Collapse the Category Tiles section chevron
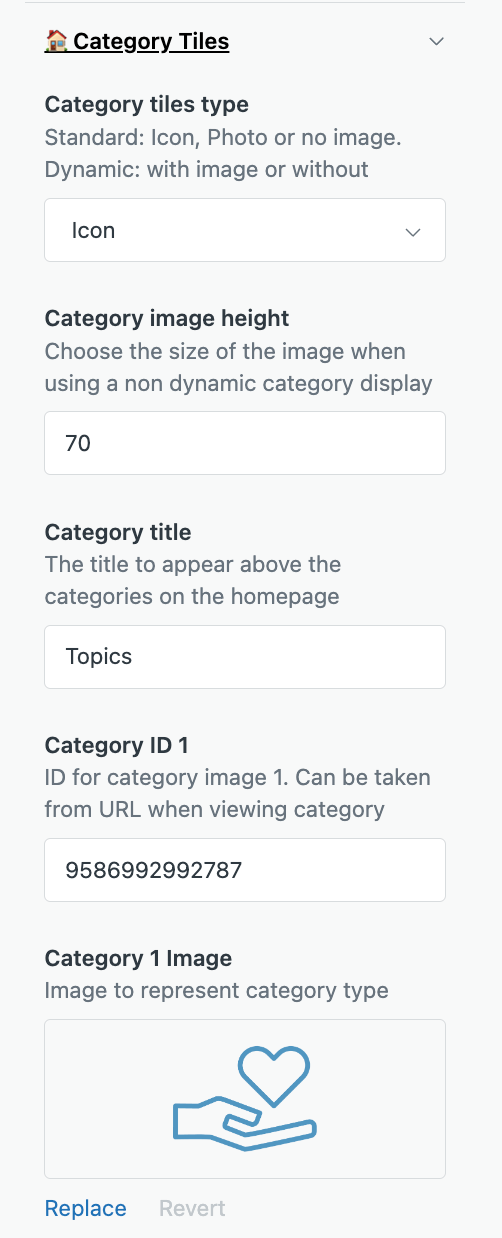Image resolution: width=502 pixels, height=1238 pixels. point(436,41)
